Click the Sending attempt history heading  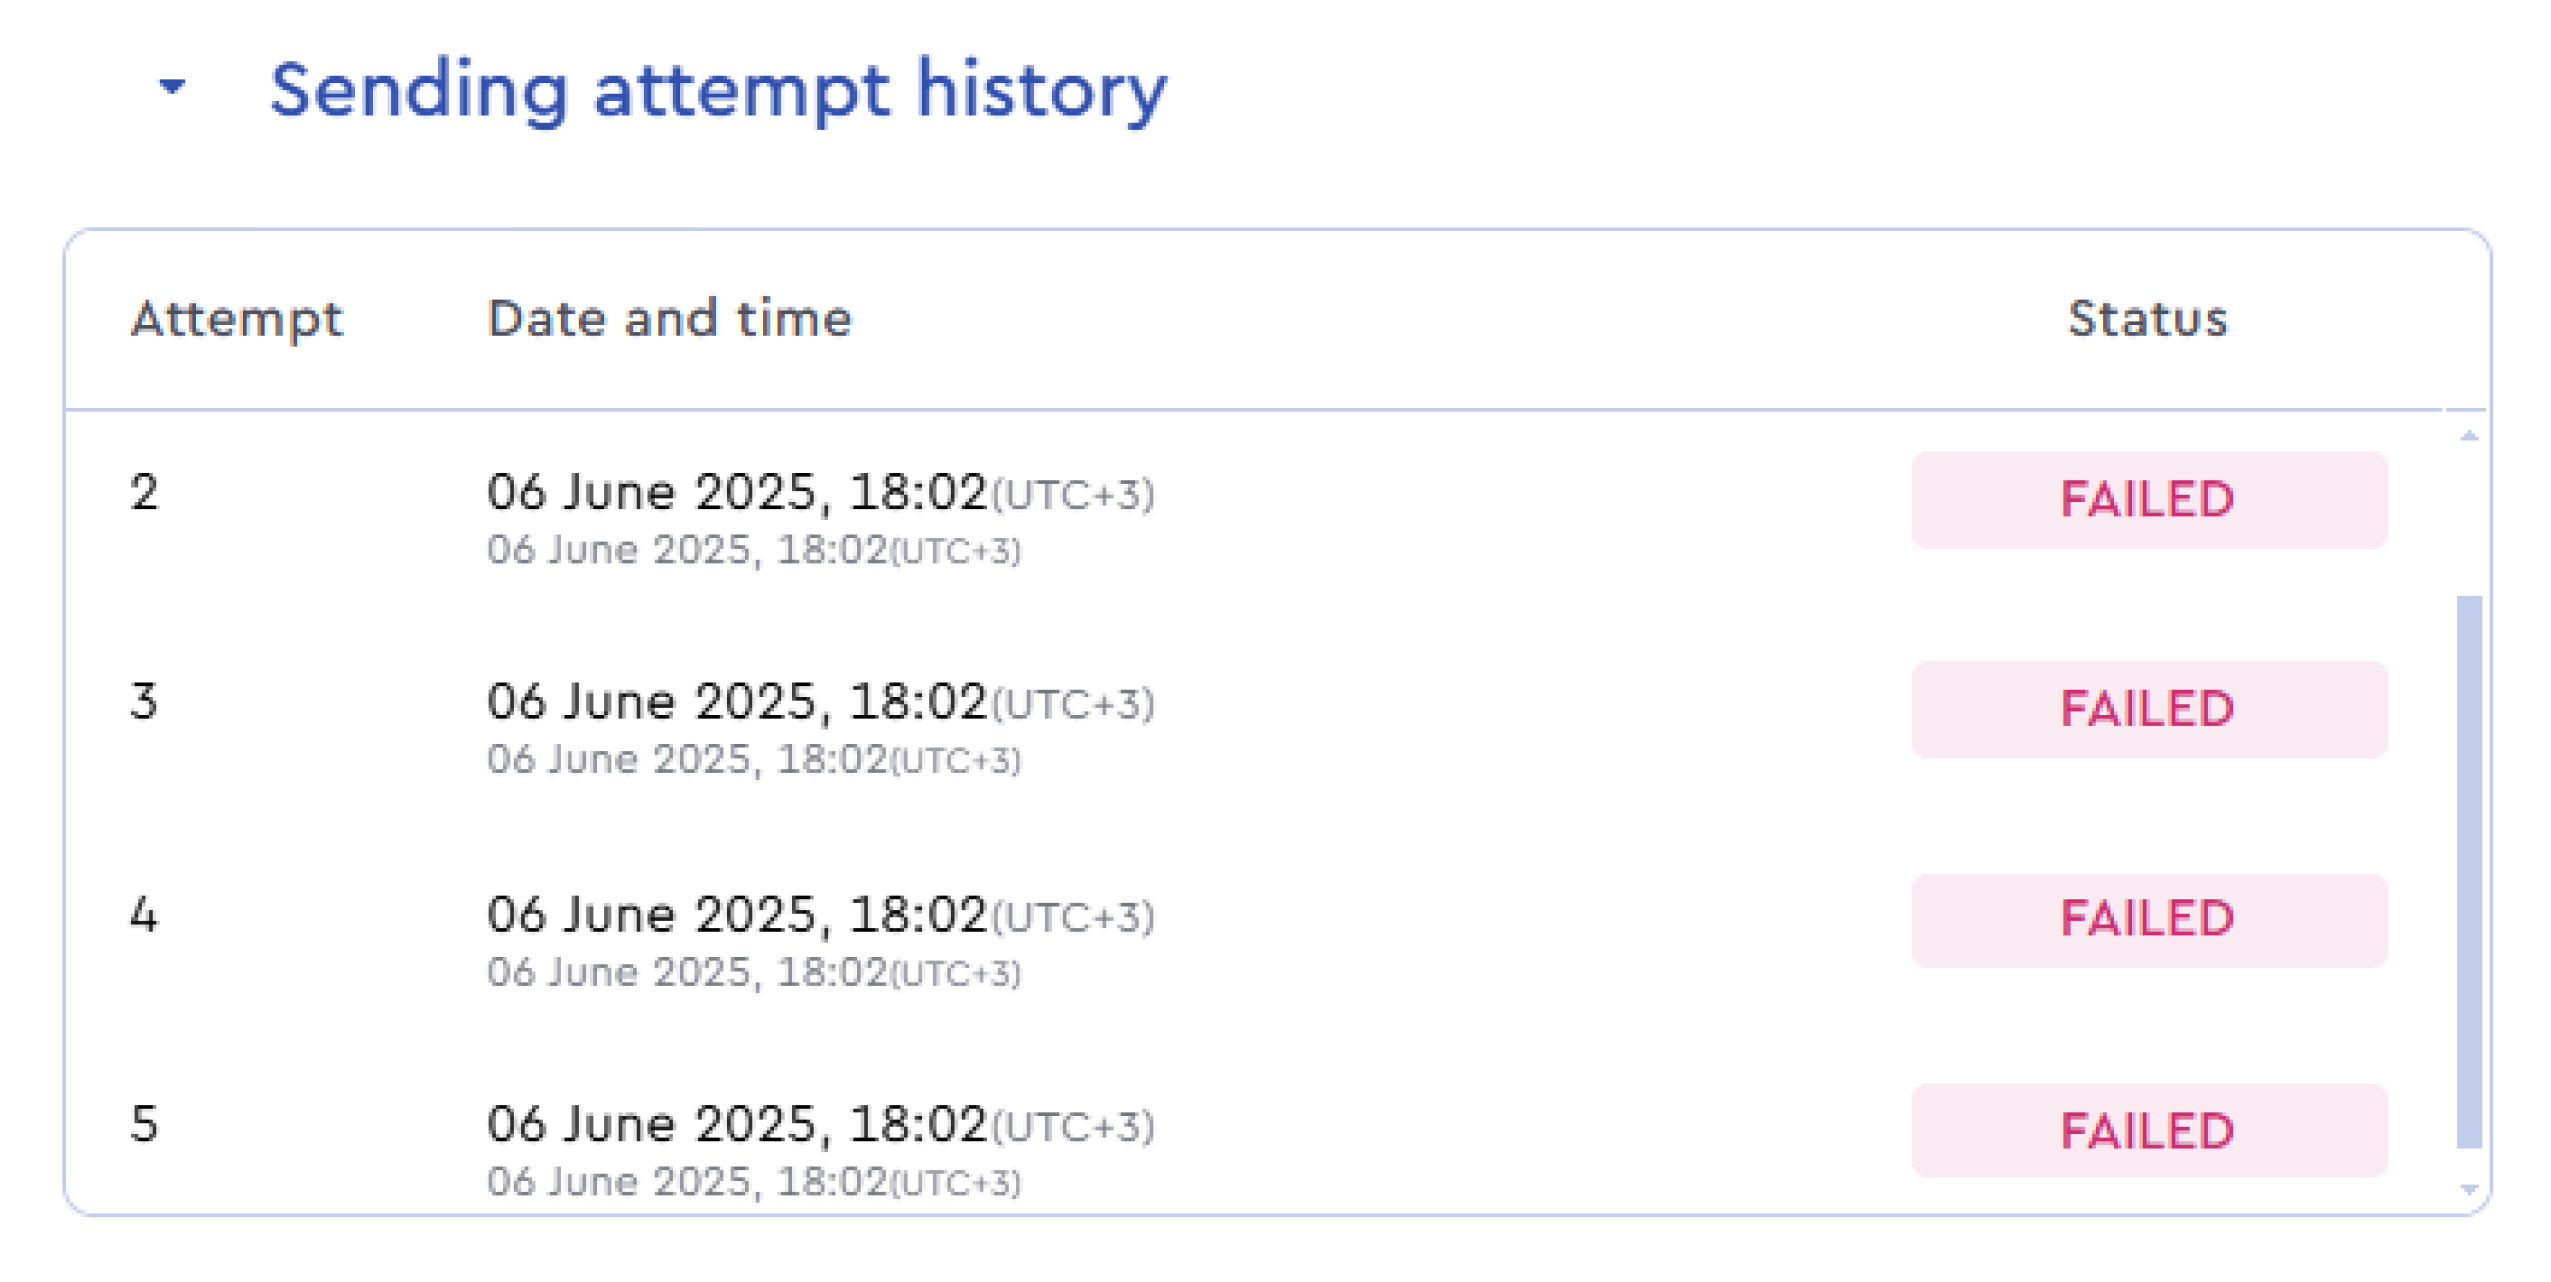pos(717,90)
